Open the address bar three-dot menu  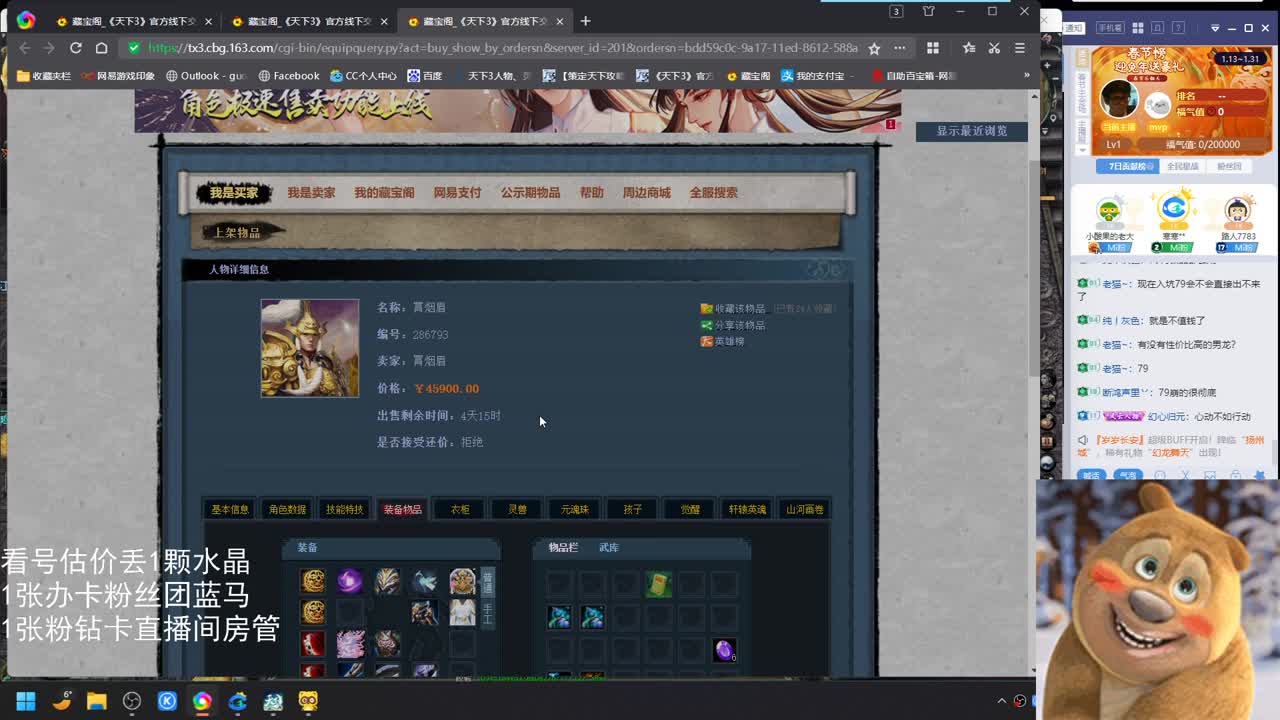[900, 48]
